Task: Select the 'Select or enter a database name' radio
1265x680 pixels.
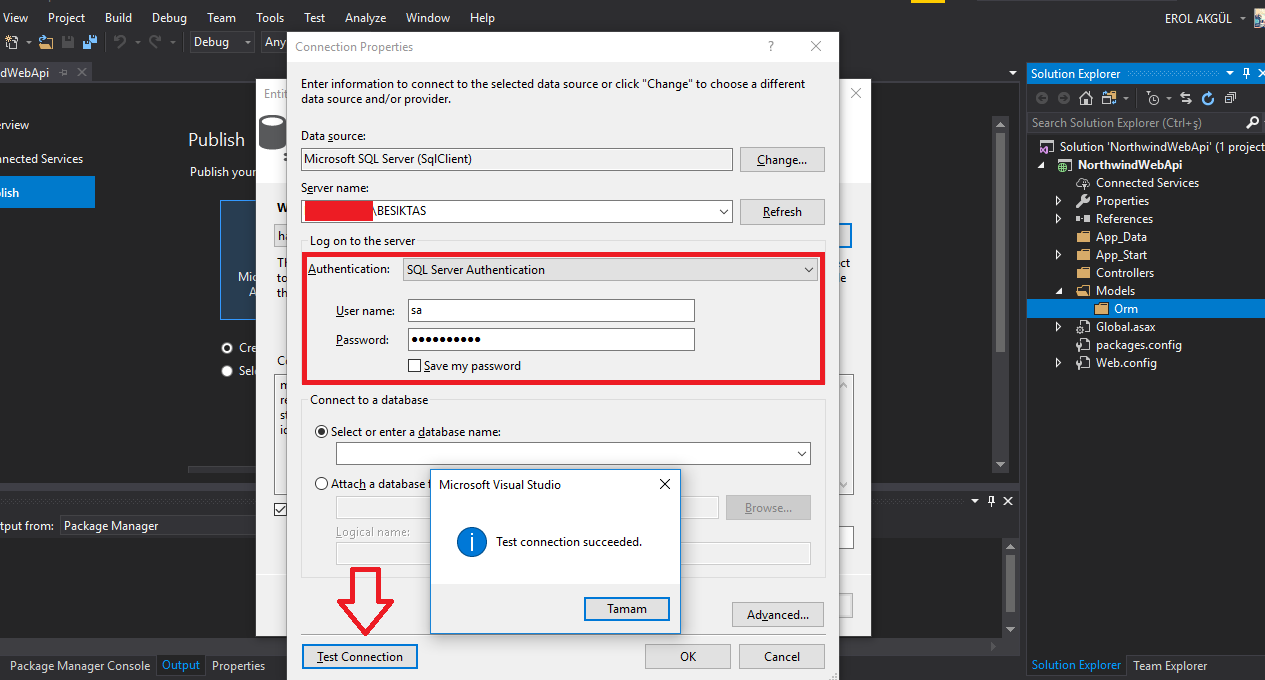Action: tap(321, 432)
